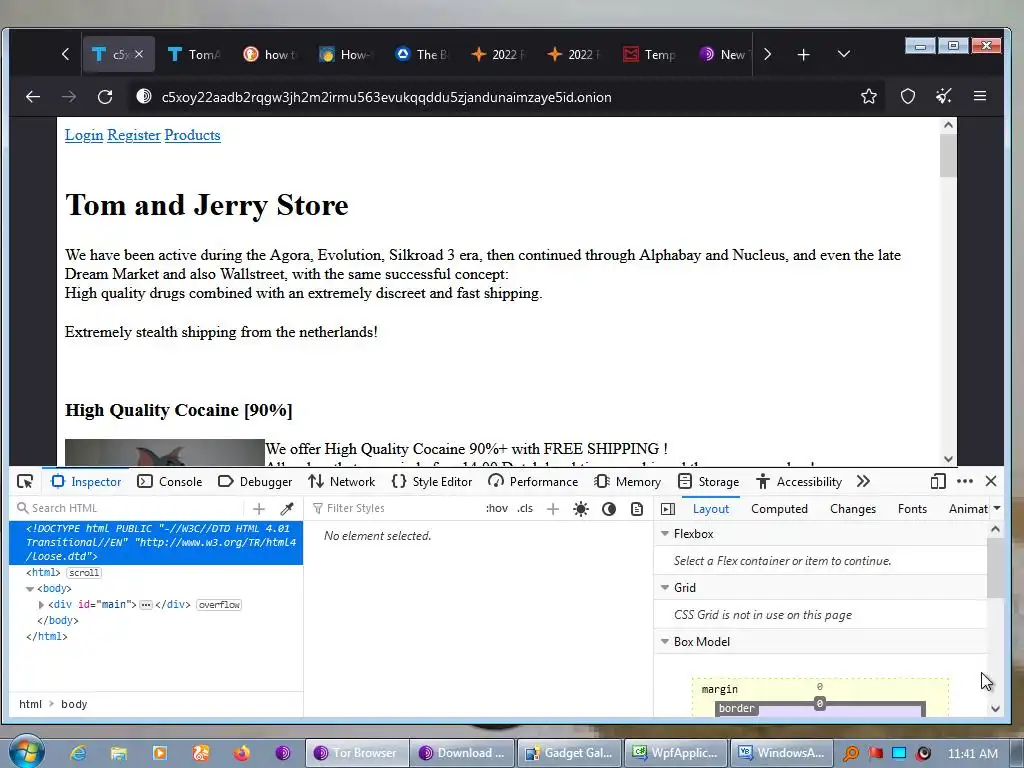
Task: Open the Storage panel
Action: 709,482
